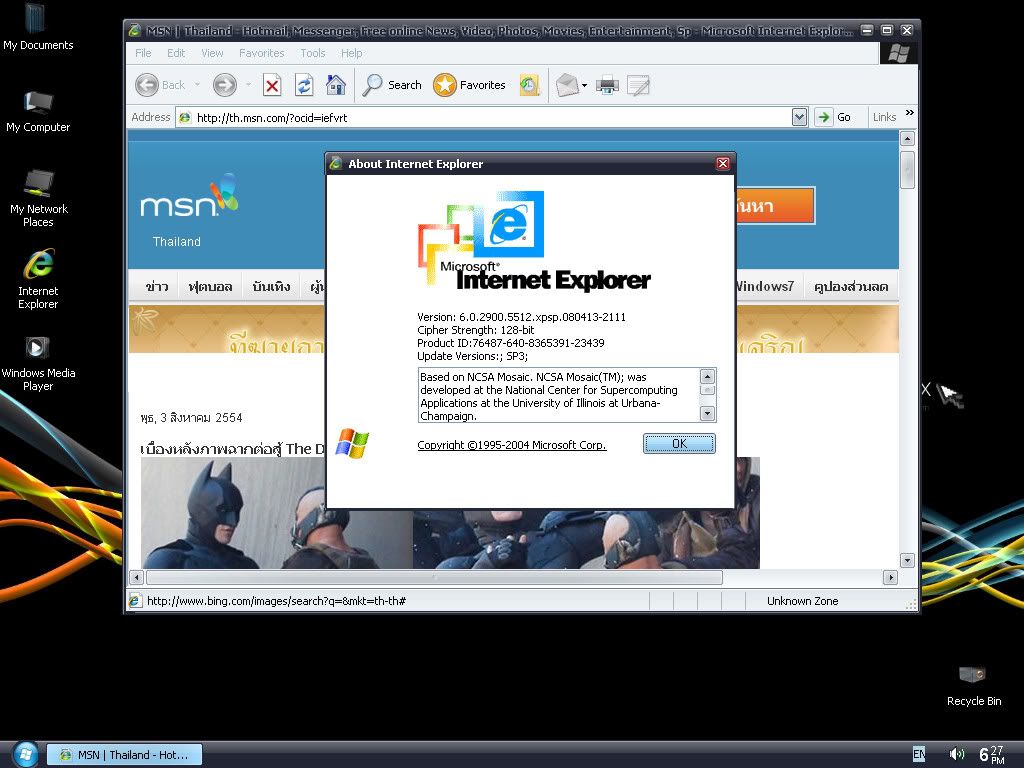The height and width of the screenshot is (768, 1024).
Task: Refresh the page with the Refresh icon
Action: coord(304,85)
